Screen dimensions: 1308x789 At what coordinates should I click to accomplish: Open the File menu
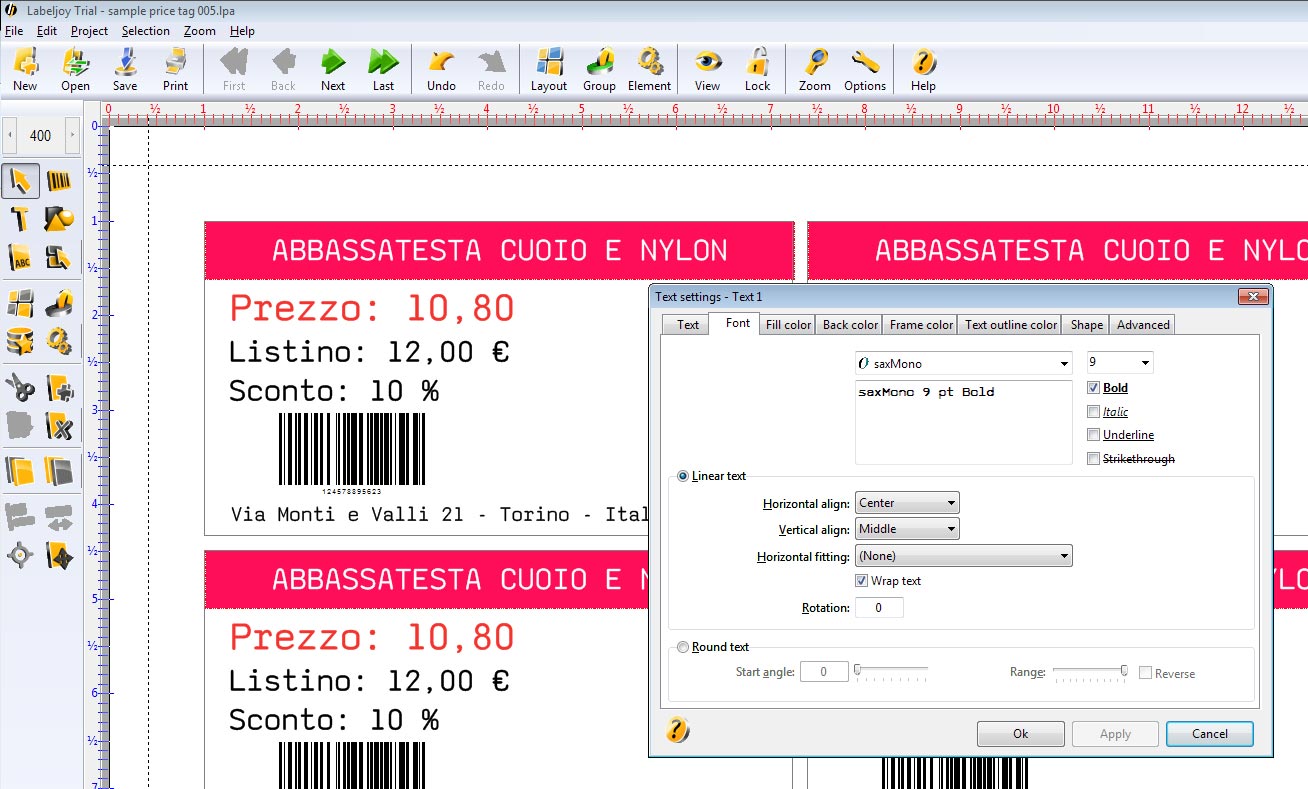click(13, 31)
